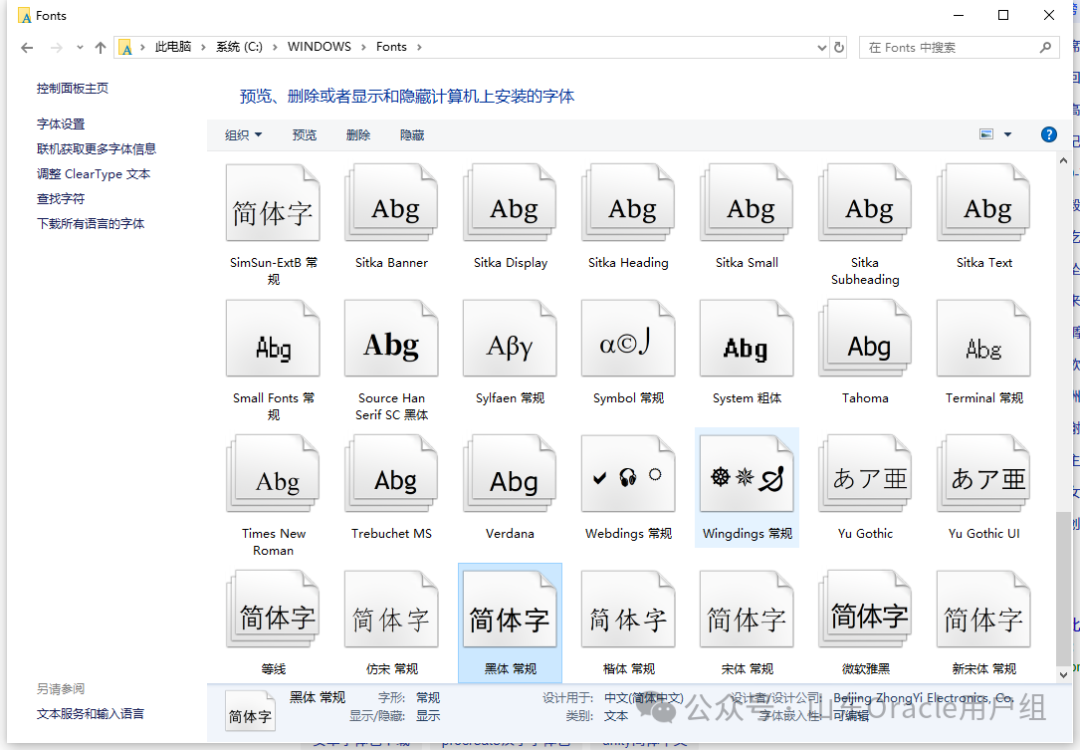
Task: Select the 黑体 常规 font icon
Action: pos(510,610)
